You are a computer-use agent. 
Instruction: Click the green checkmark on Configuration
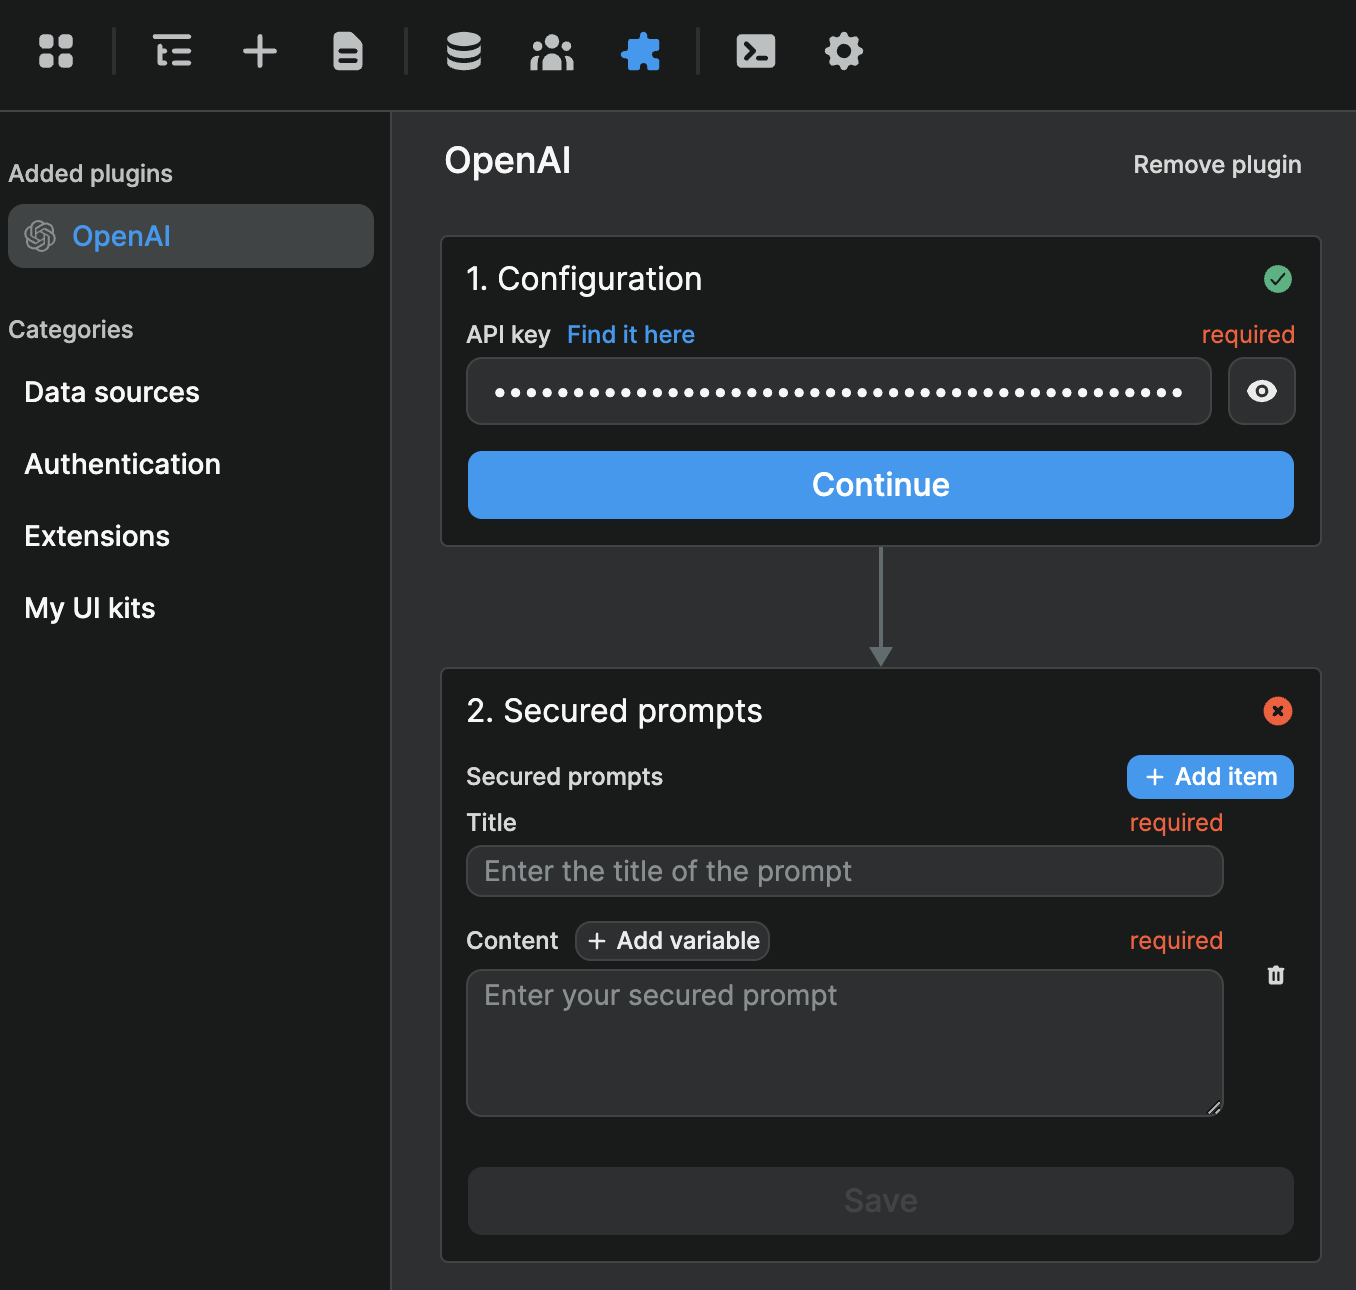coord(1277,279)
